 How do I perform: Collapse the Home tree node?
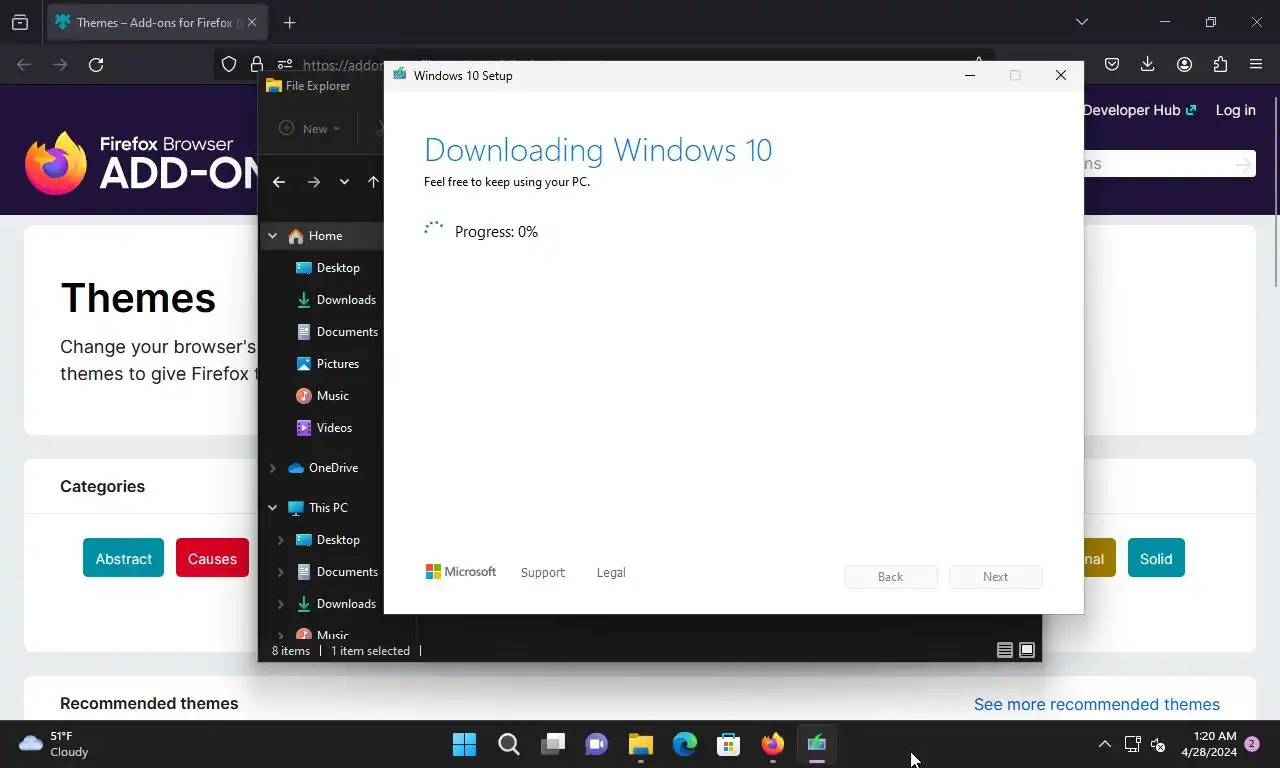pyautogui.click(x=272, y=236)
